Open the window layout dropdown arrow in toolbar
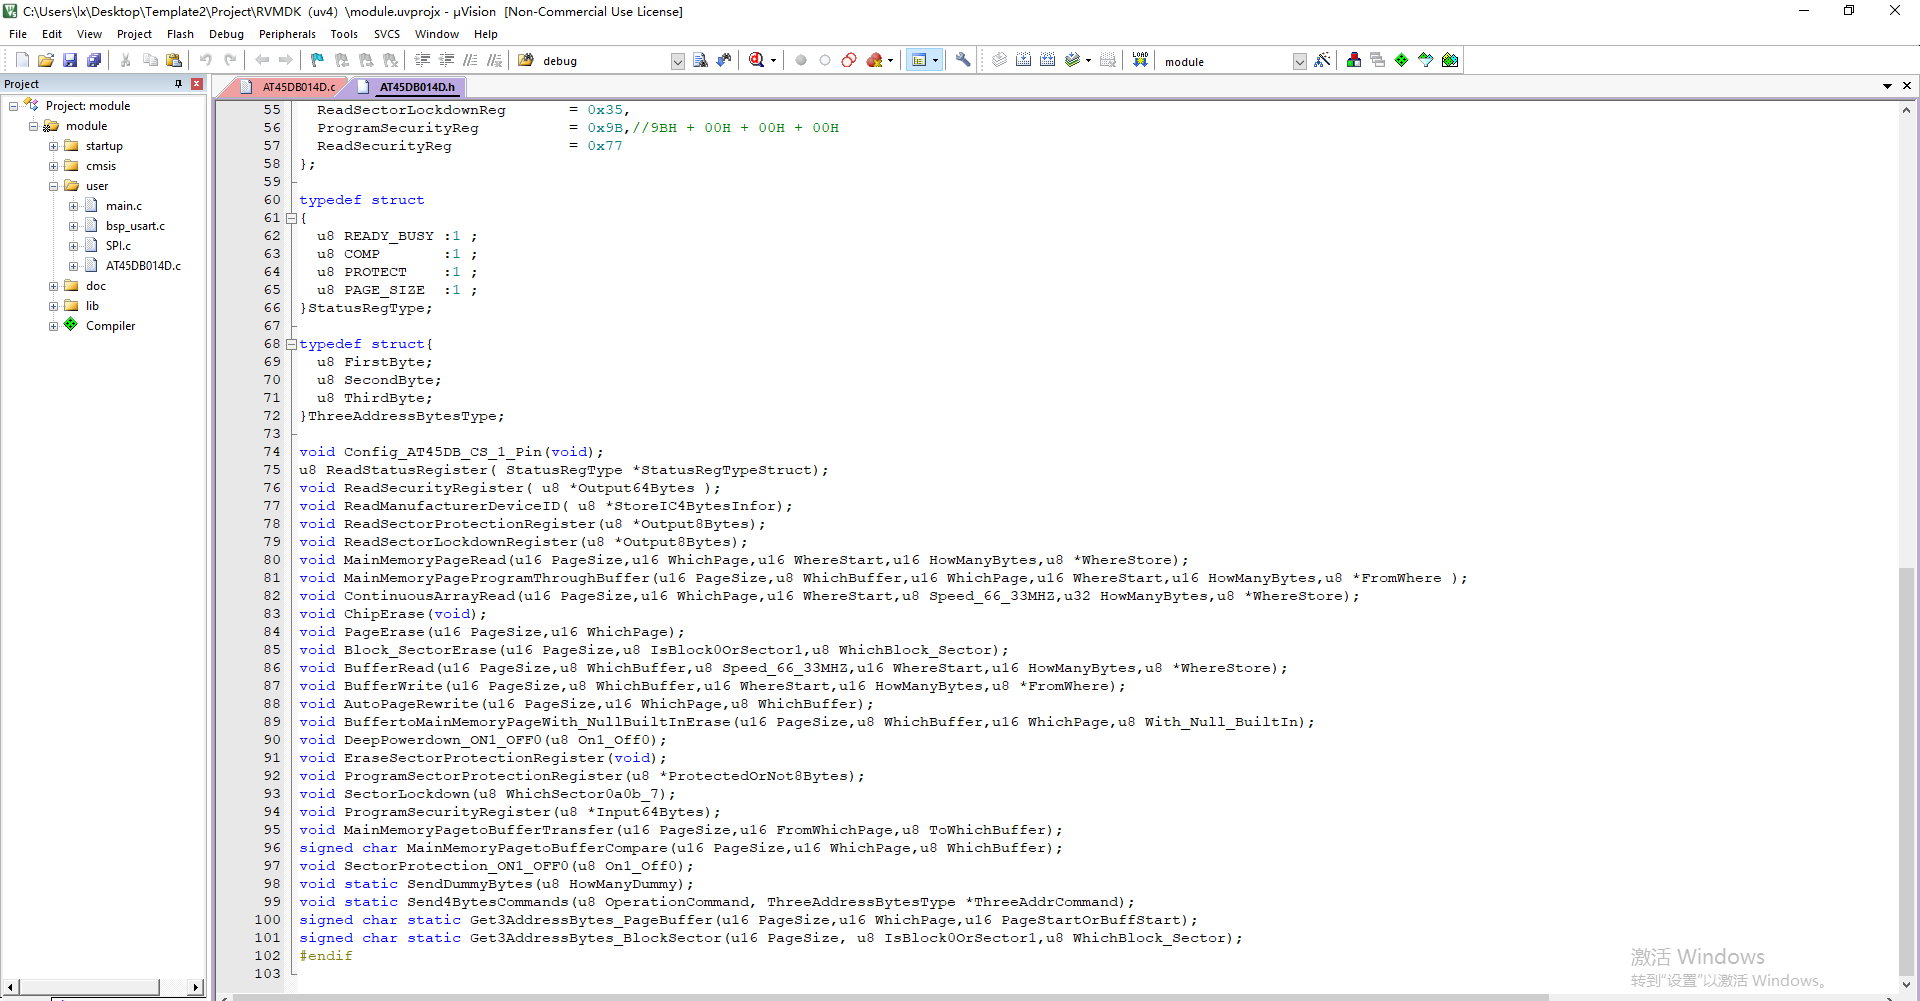The width and height of the screenshot is (1920, 1001). pos(936,61)
